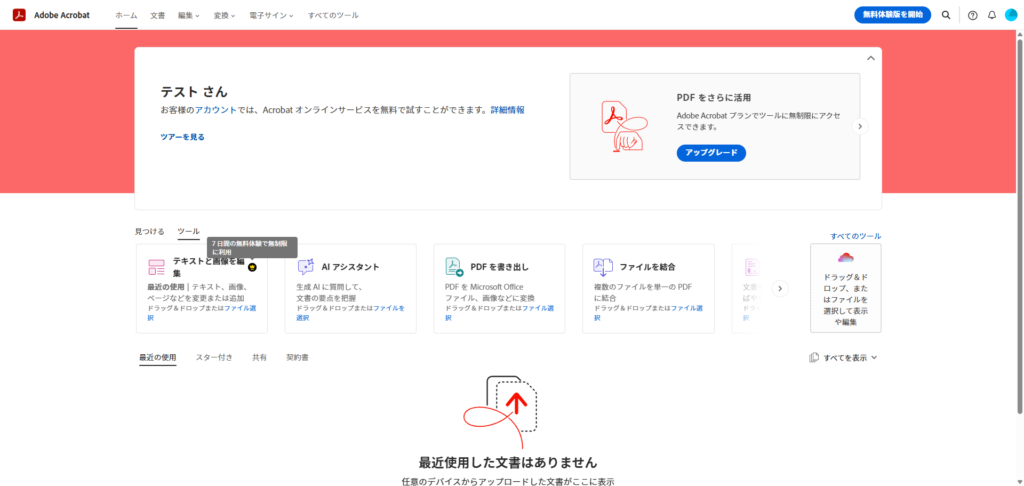
Task: Expand the 電子サイン menu dropdown
Action: pos(271,15)
